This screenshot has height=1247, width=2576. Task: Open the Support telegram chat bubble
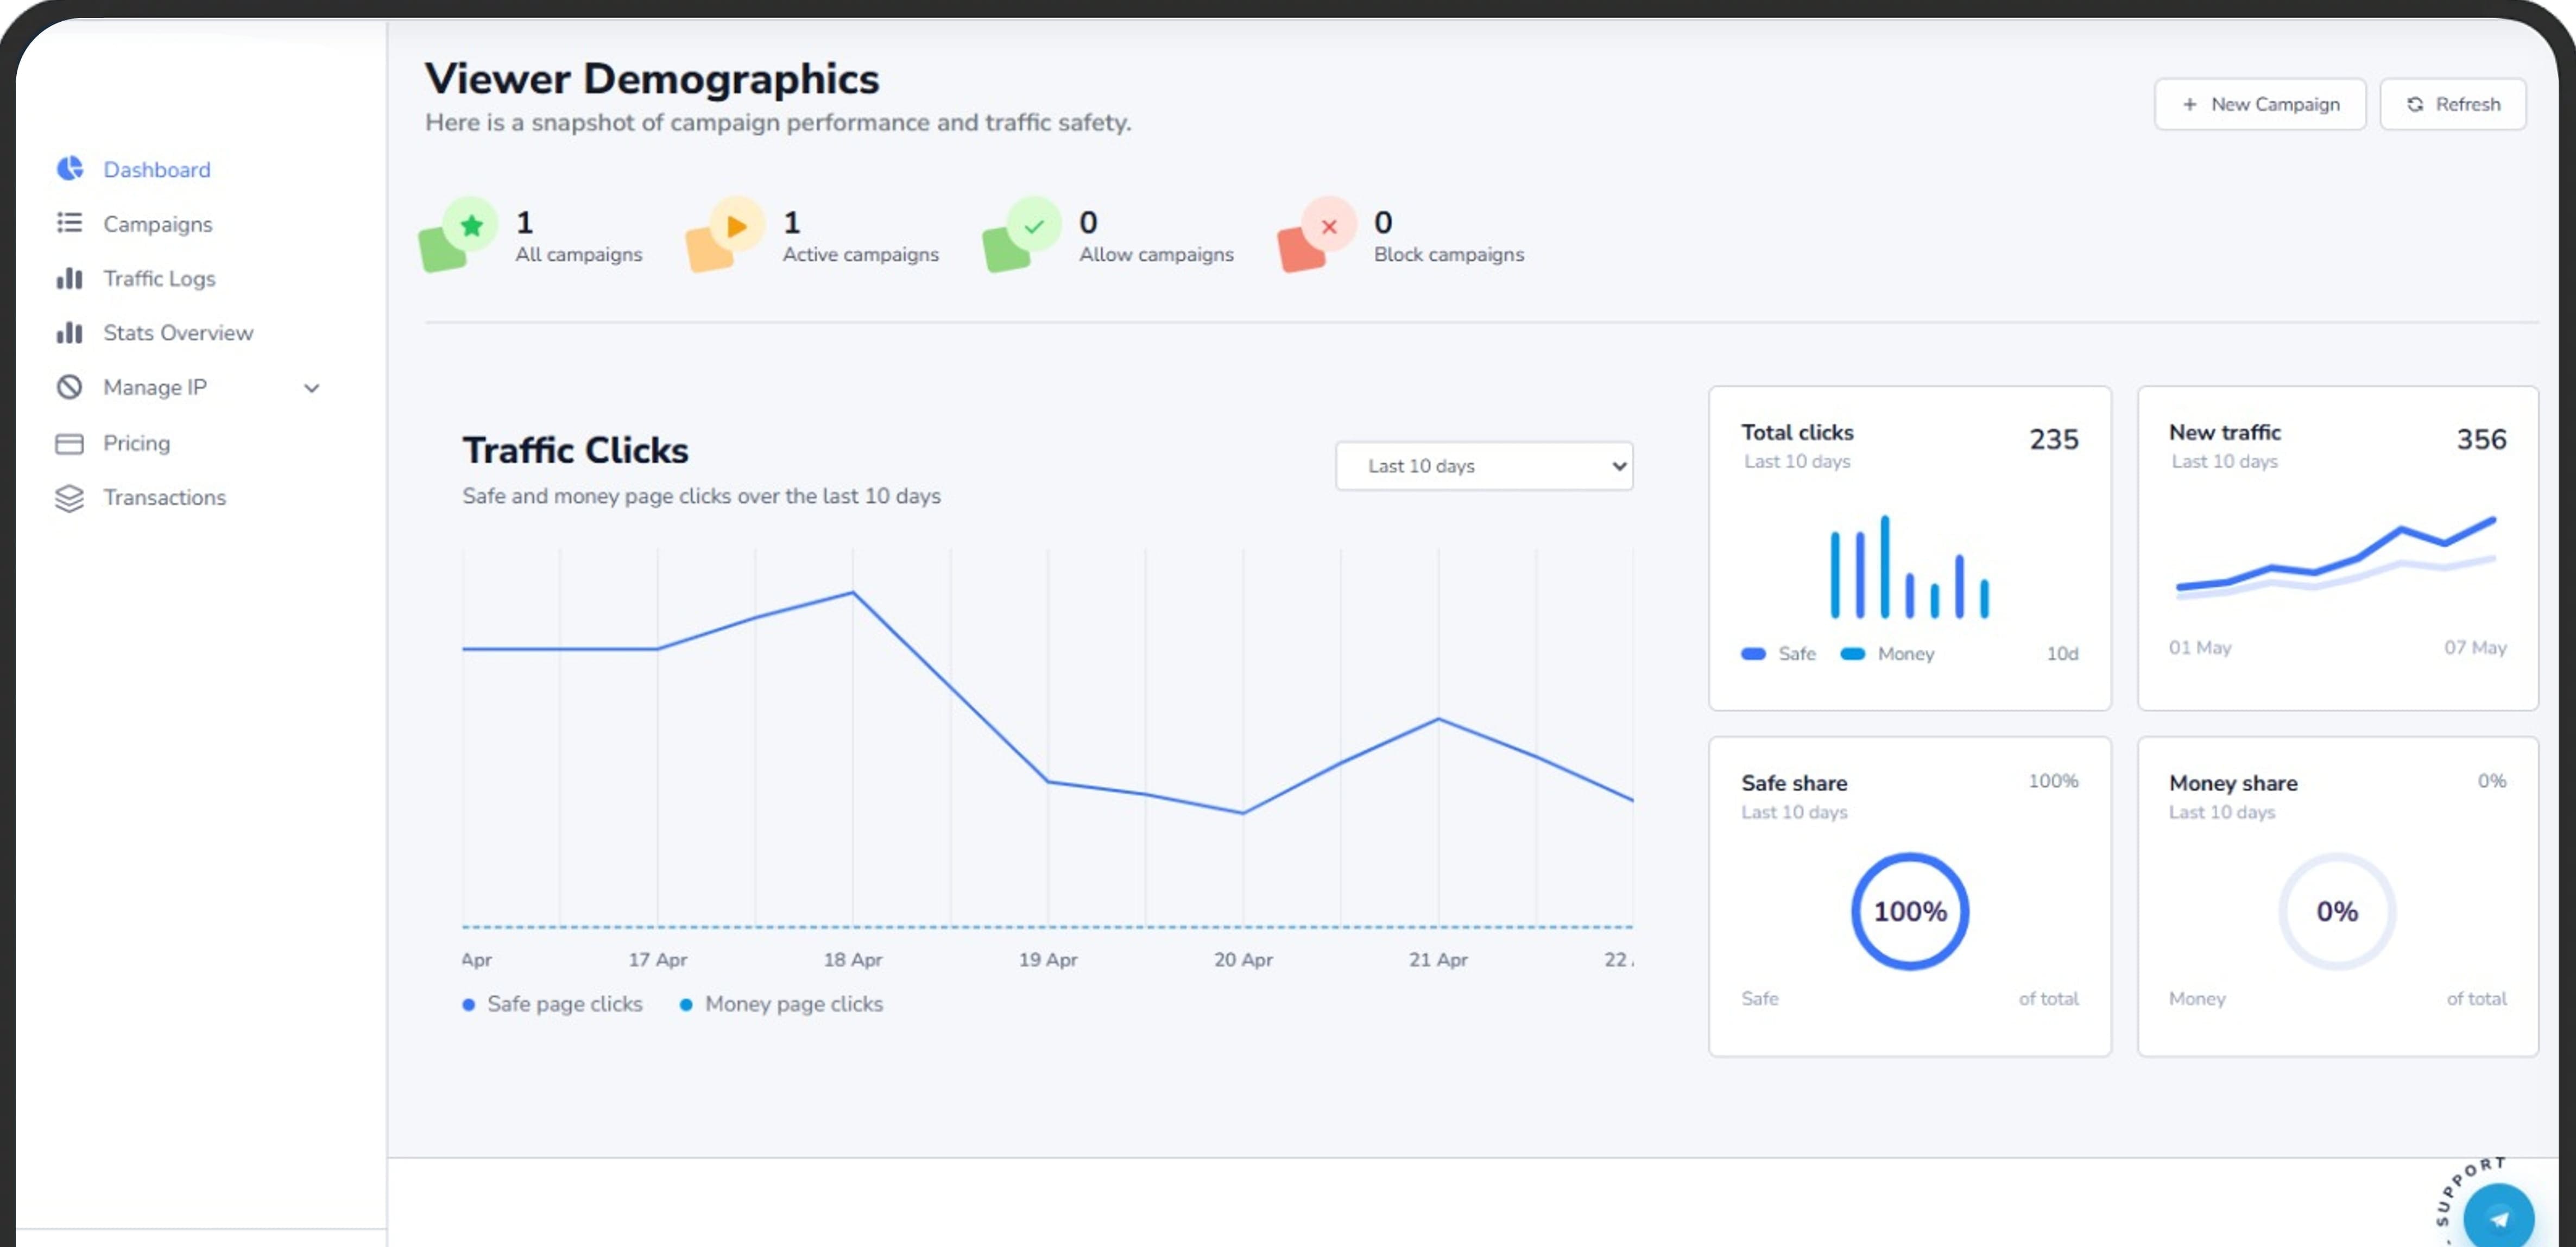(2498, 1217)
